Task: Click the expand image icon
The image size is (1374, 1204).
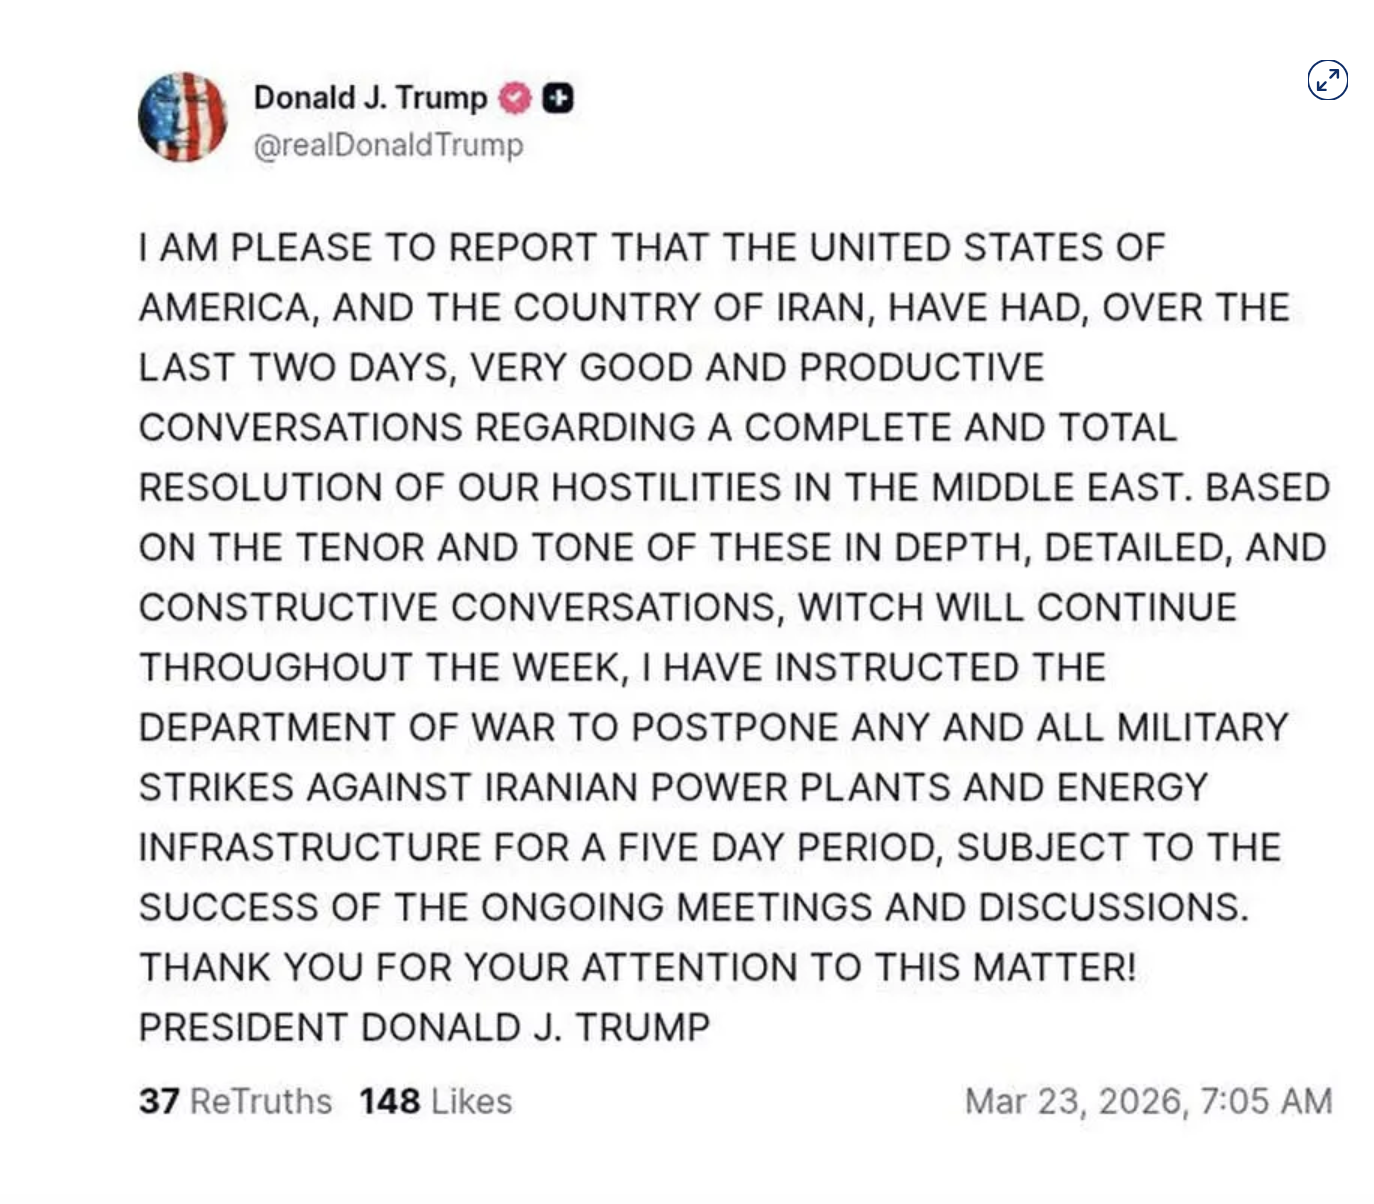Action: 1327,80
